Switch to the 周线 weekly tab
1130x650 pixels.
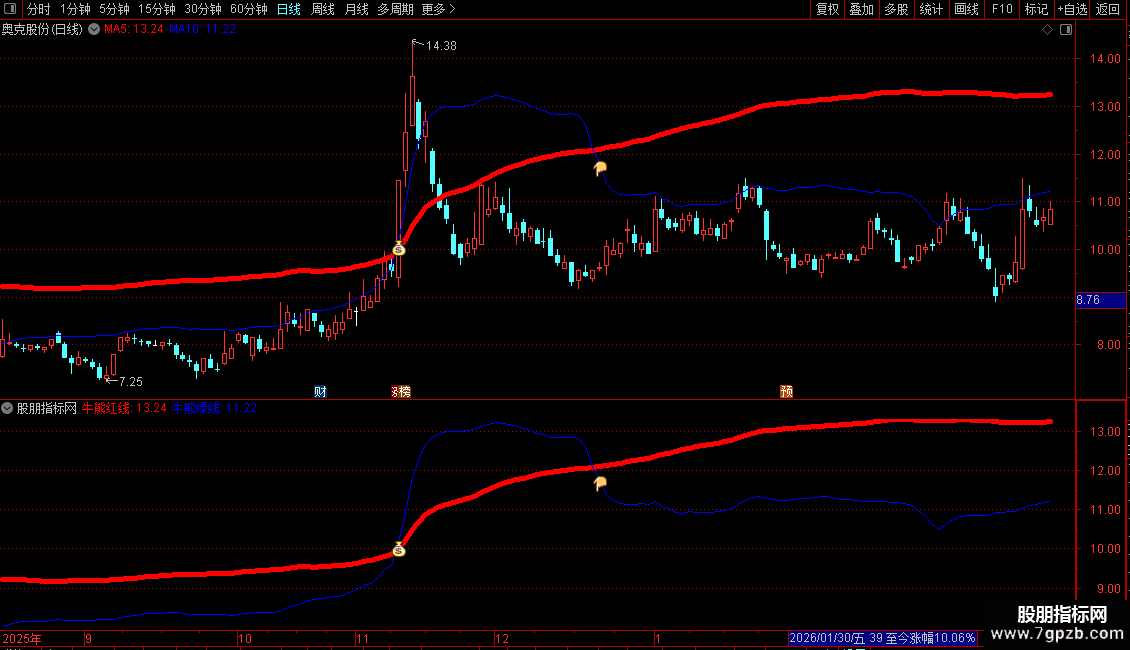click(322, 9)
